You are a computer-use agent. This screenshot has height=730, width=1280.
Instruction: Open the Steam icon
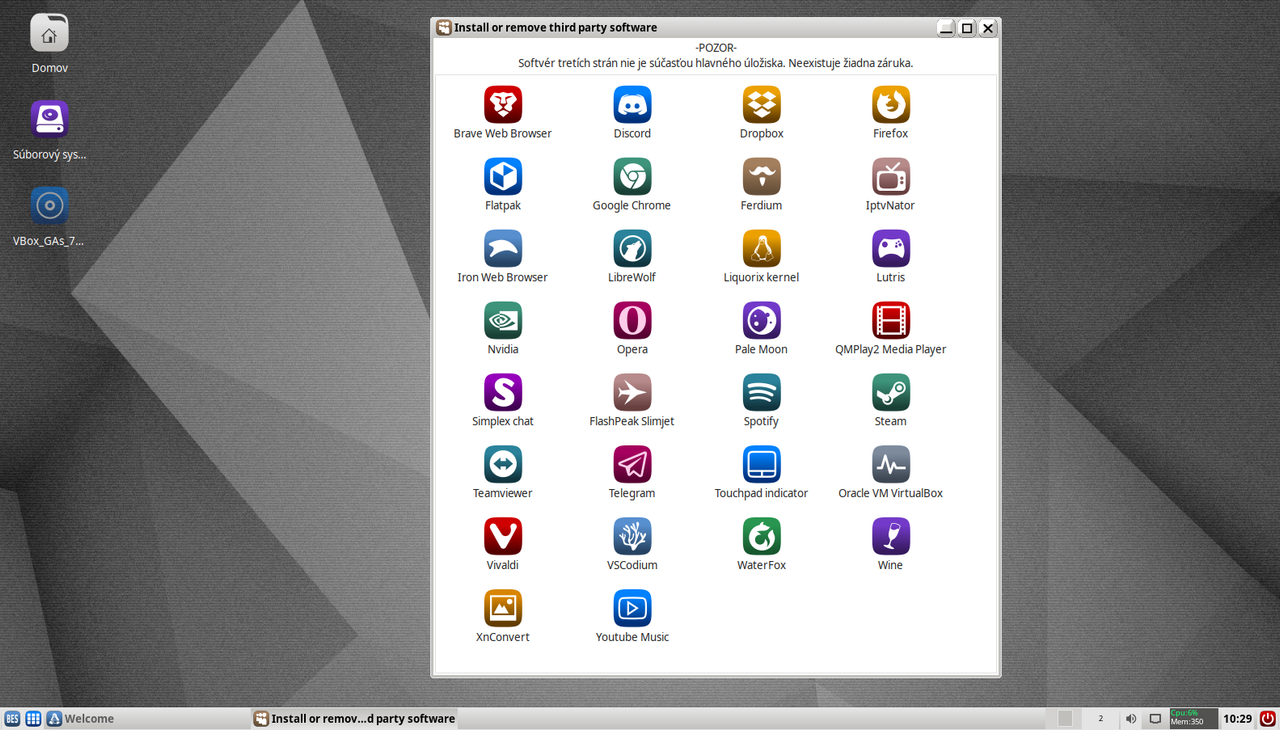click(890, 392)
